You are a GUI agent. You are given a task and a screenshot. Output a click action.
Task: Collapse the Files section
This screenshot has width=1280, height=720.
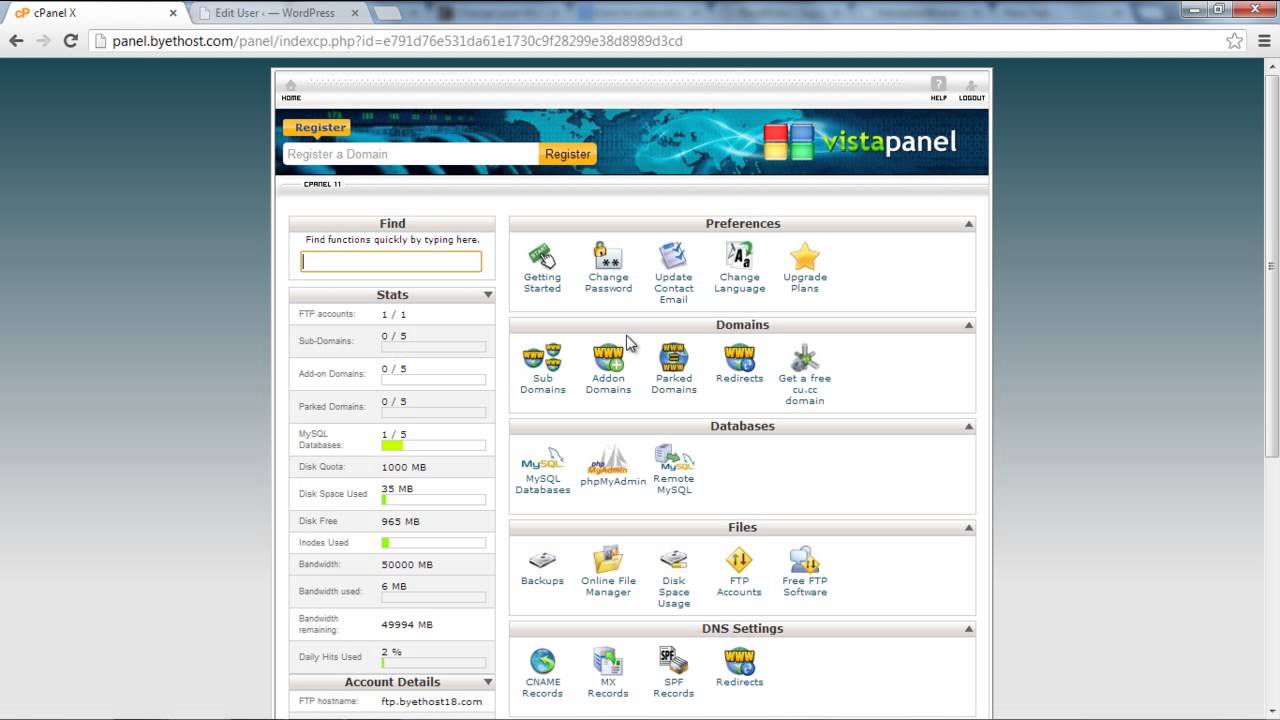pyautogui.click(x=968, y=527)
